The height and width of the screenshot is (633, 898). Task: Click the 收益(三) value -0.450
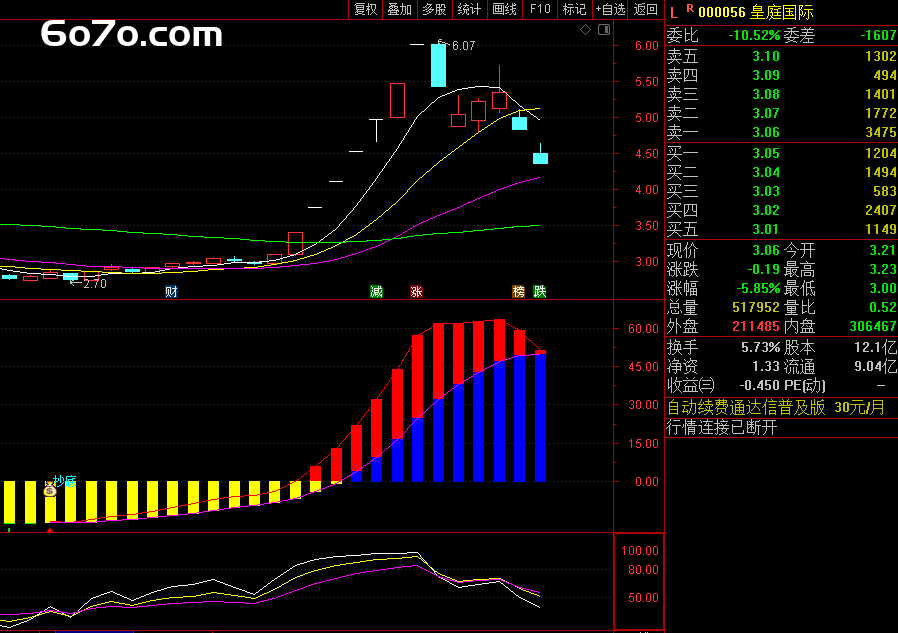point(759,385)
